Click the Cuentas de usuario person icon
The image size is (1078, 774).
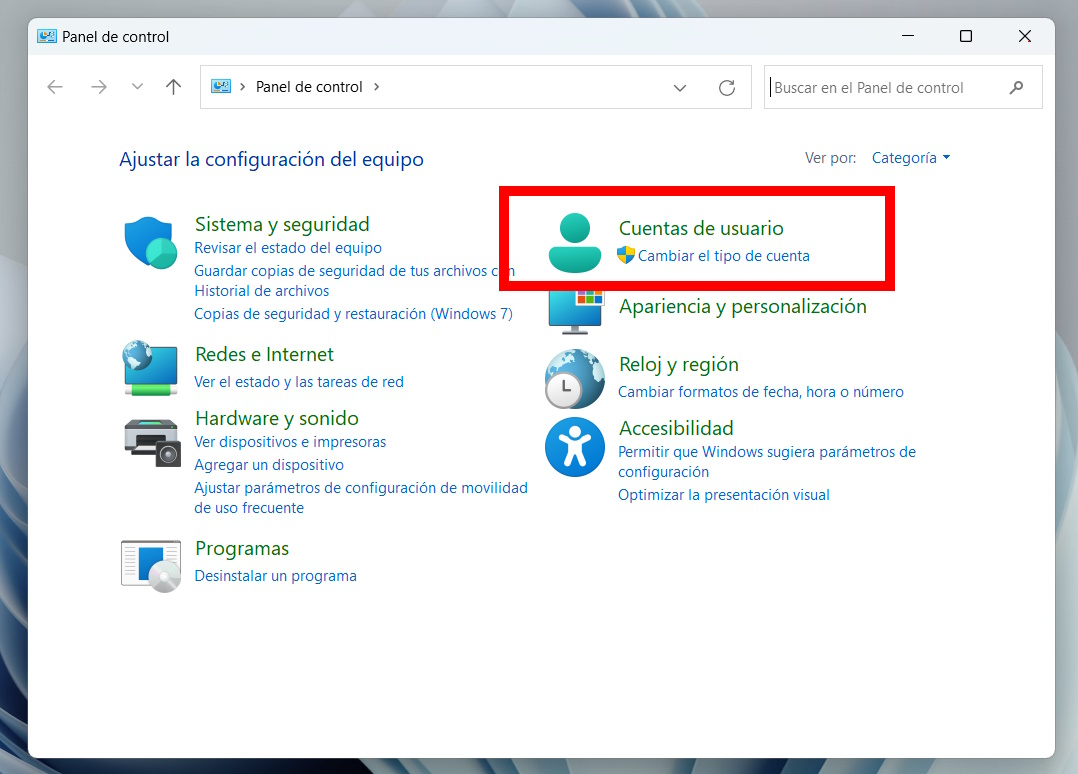click(x=575, y=243)
